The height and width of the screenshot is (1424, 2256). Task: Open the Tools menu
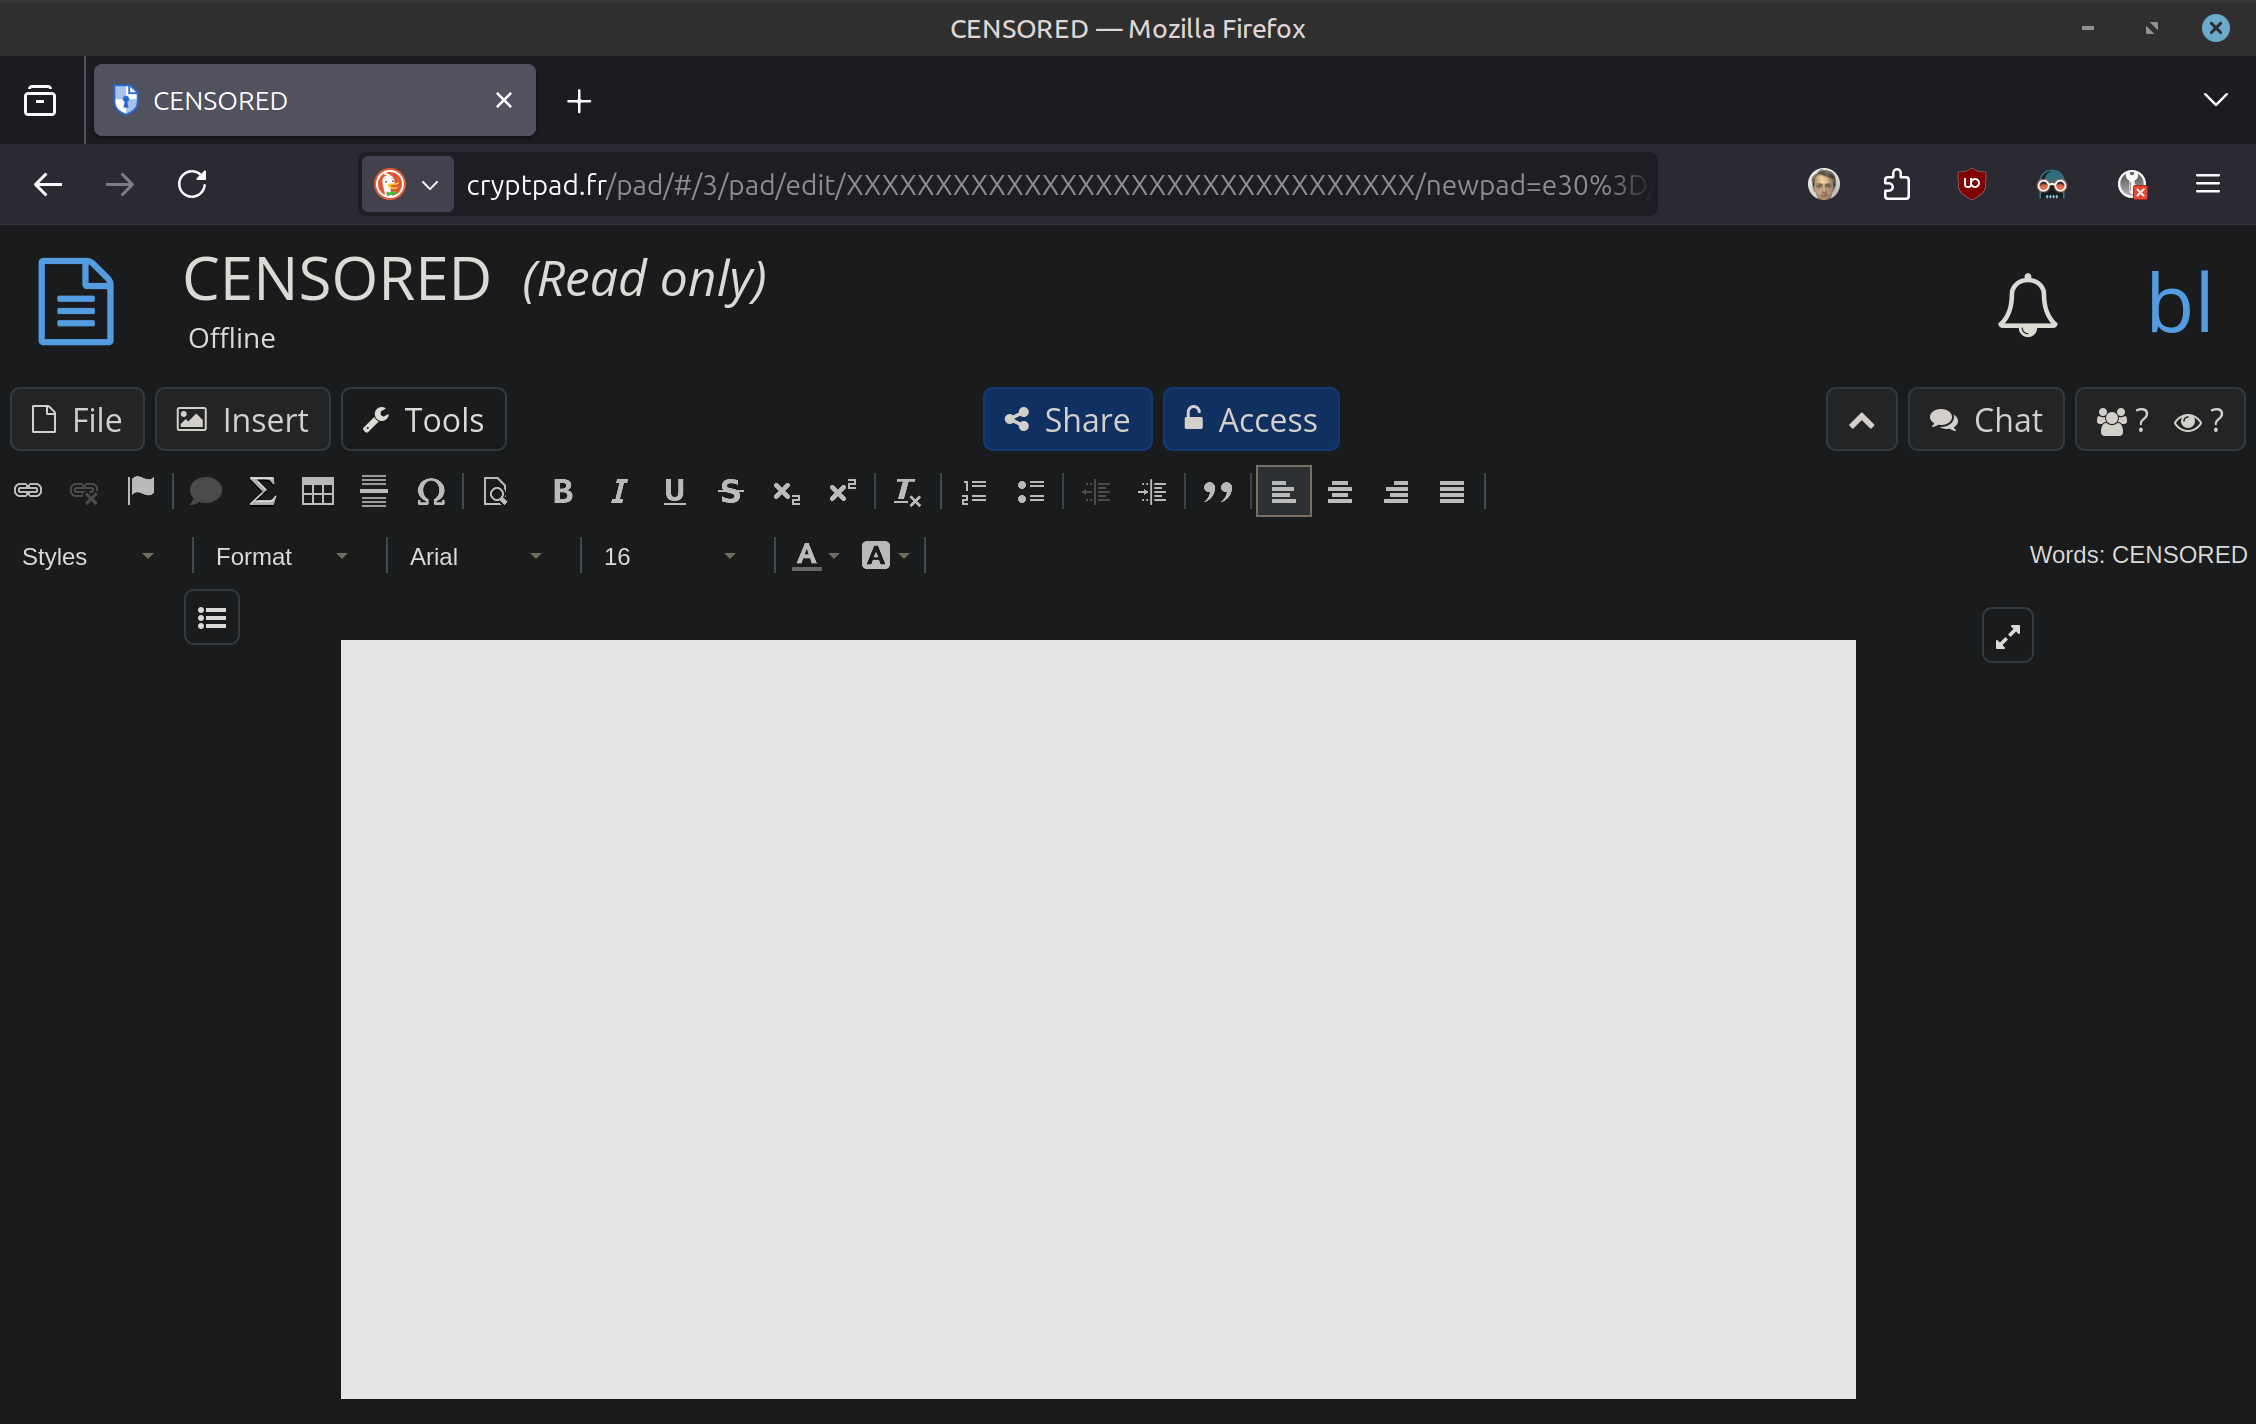click(x=423, y=420)
